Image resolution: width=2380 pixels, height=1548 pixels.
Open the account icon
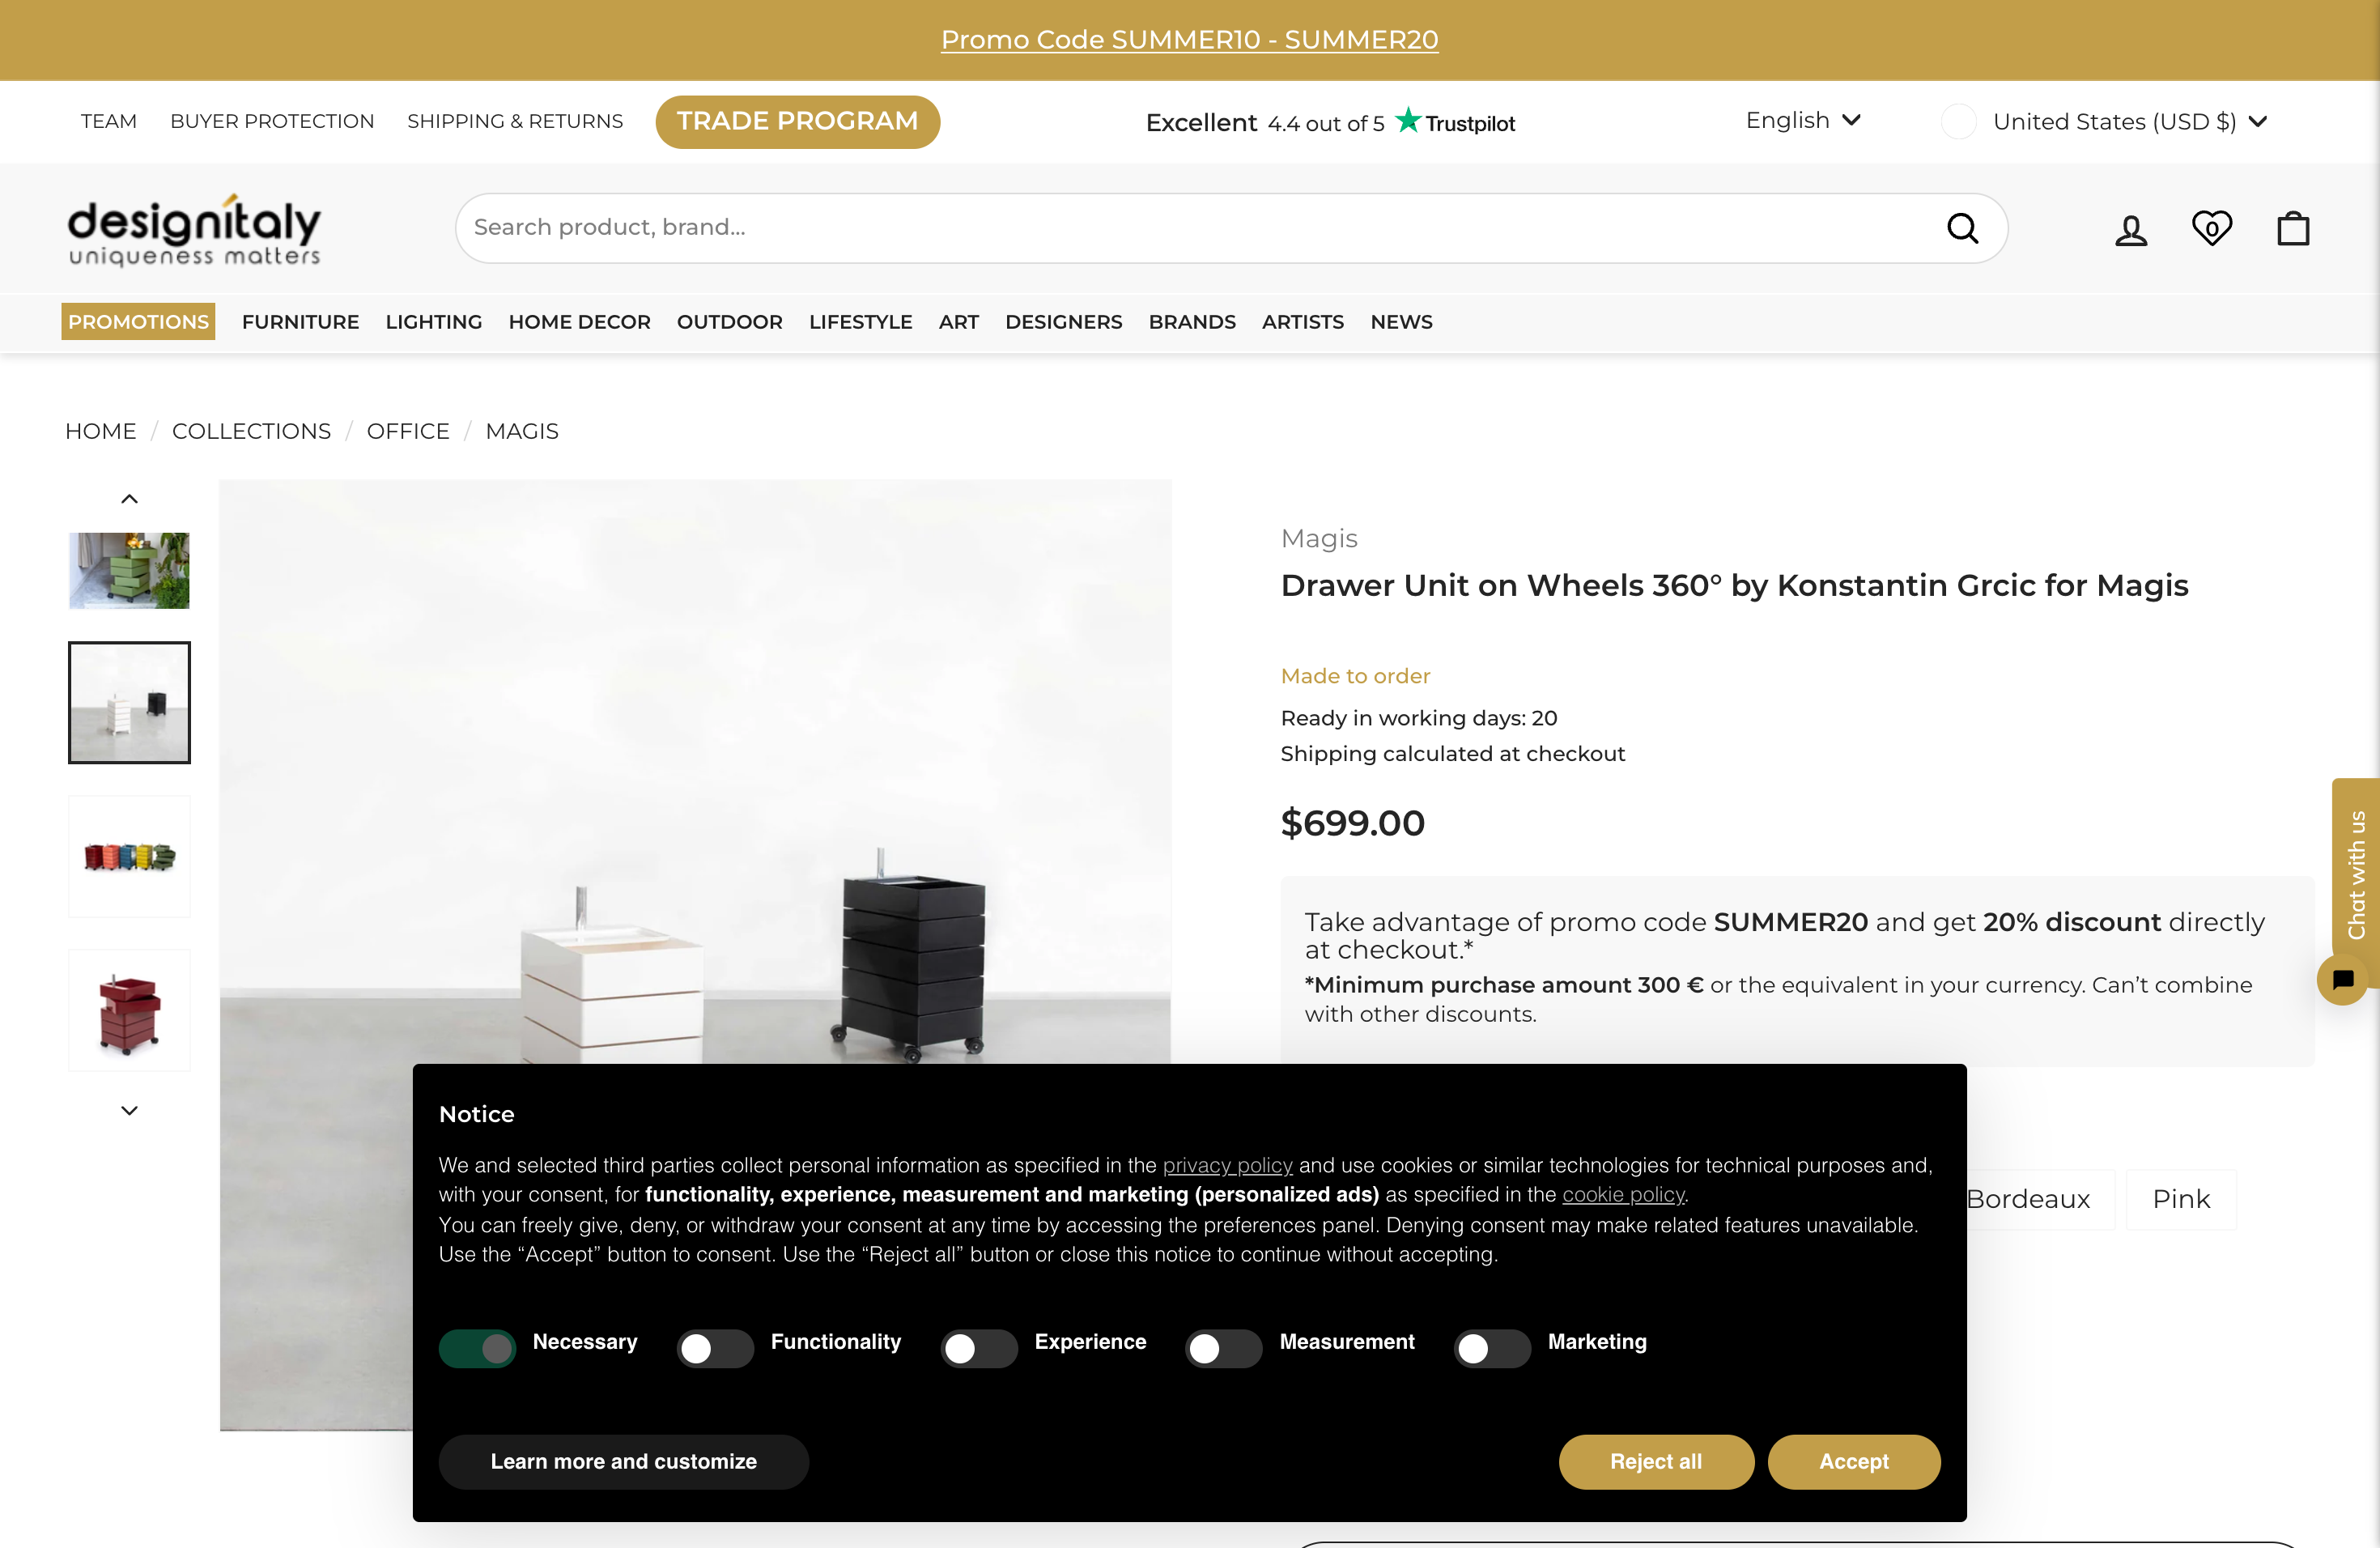click(2131, 228)
